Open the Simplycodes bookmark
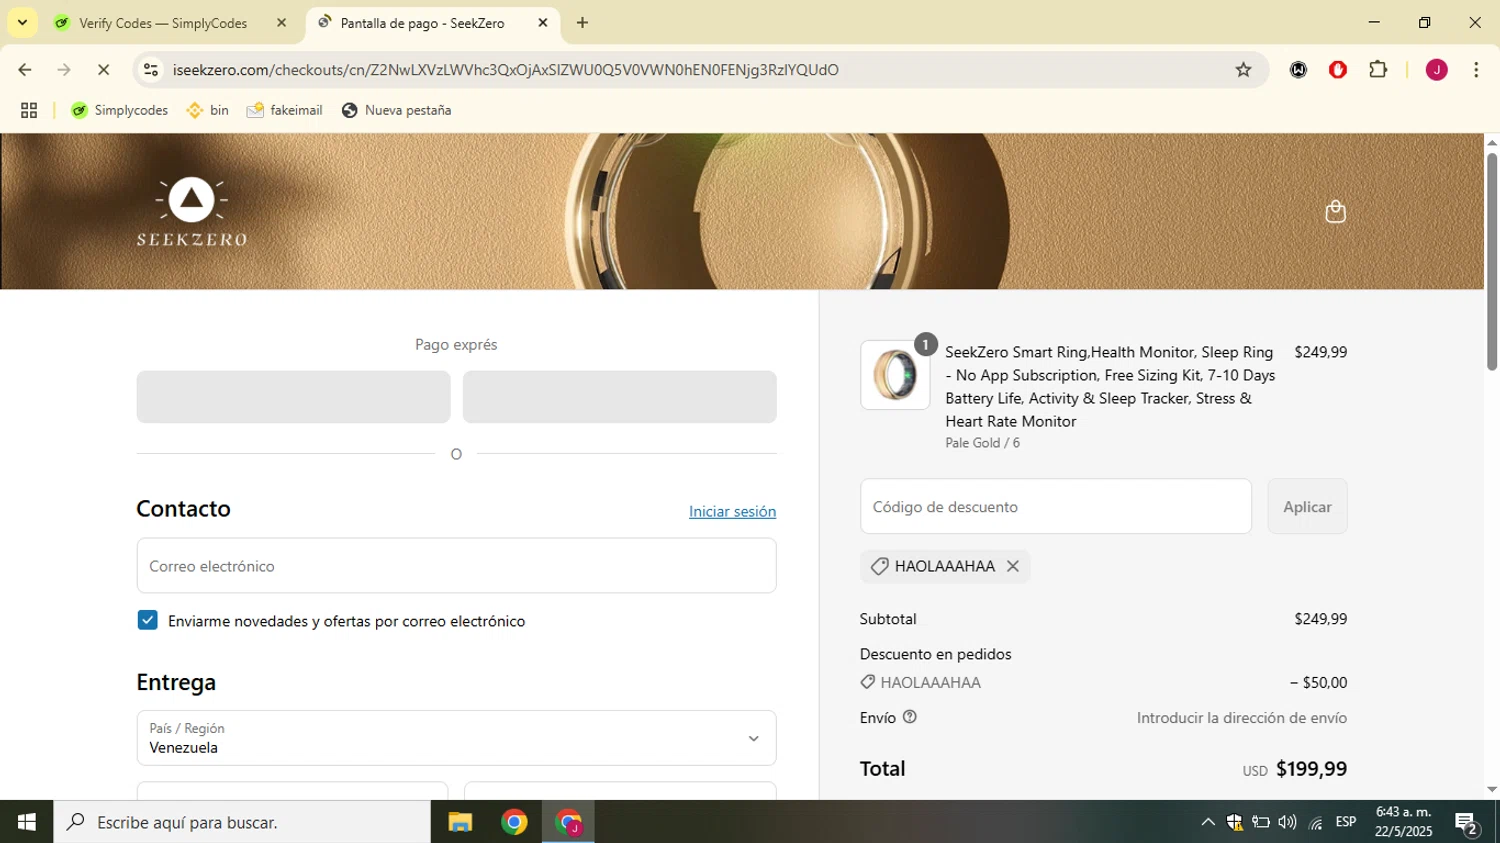 pos(119,110)
